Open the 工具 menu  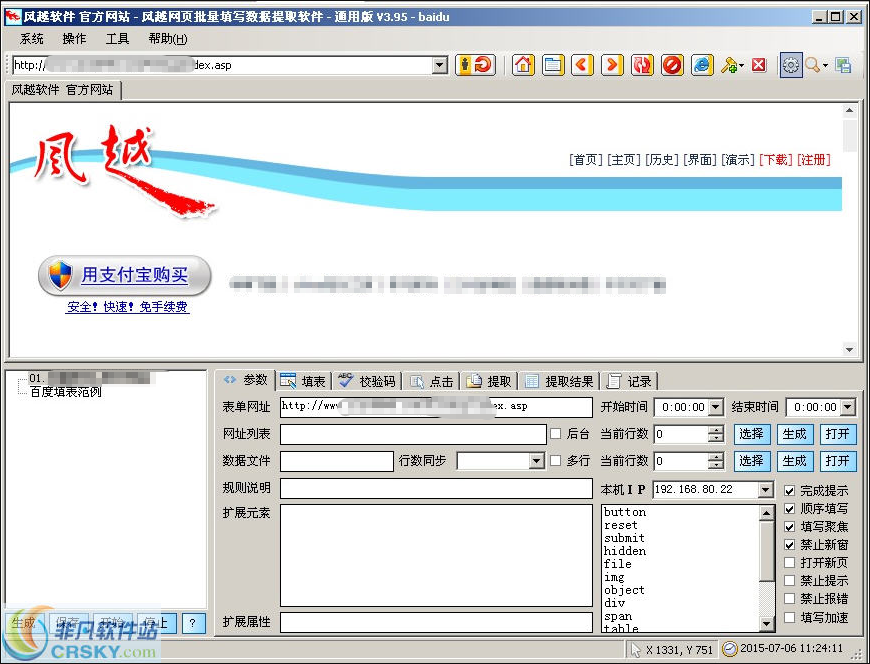click(x=117, y=39)
